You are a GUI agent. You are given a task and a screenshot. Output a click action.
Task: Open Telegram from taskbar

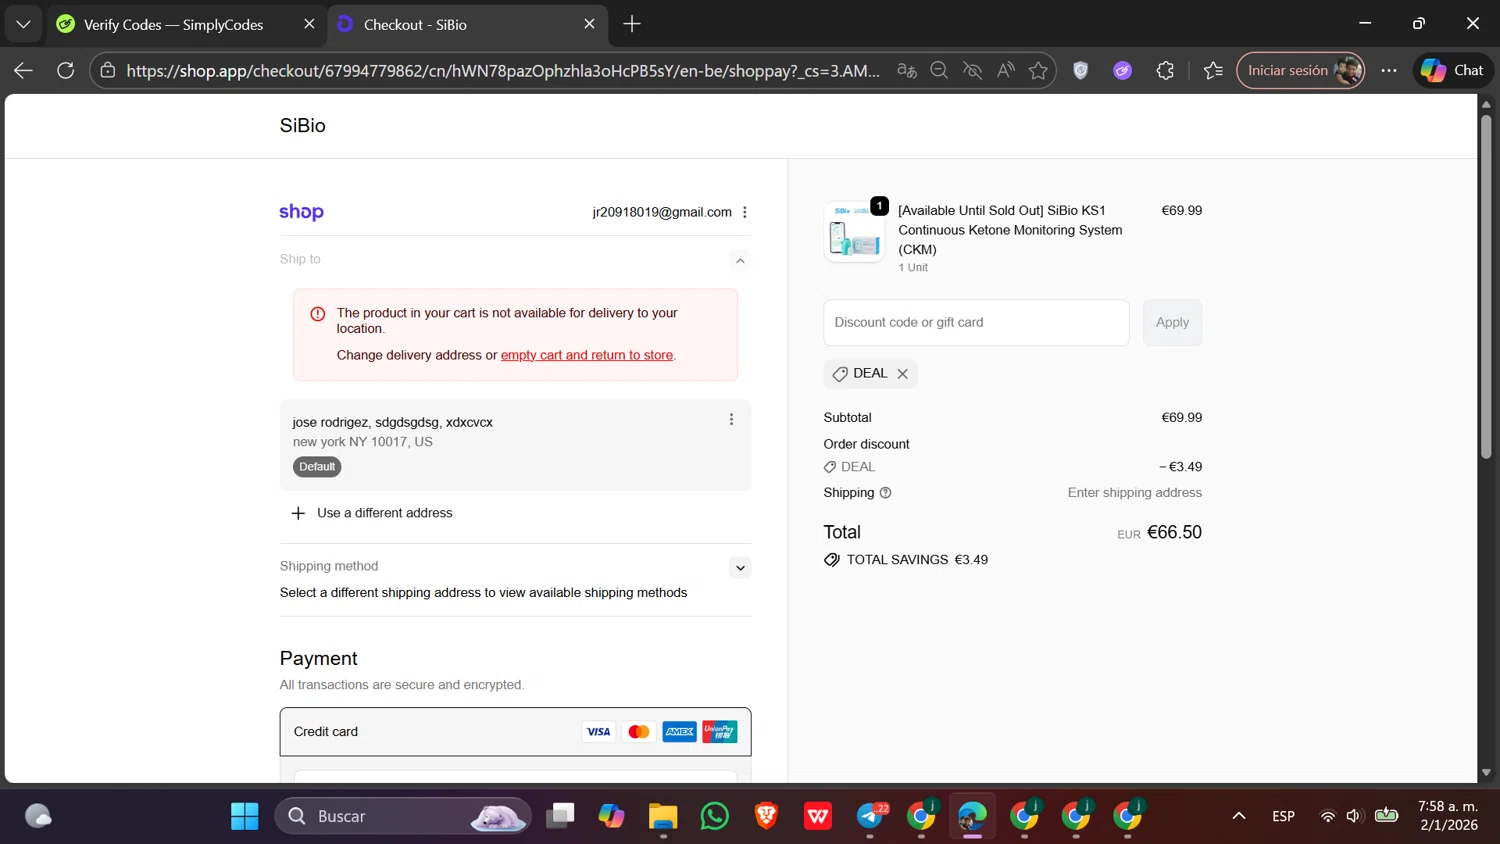tap(870, 816)
